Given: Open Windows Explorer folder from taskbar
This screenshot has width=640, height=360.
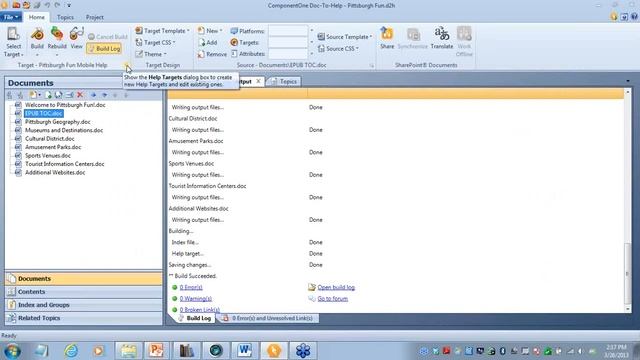Looking at the screenshot, I should click(128, 351).
